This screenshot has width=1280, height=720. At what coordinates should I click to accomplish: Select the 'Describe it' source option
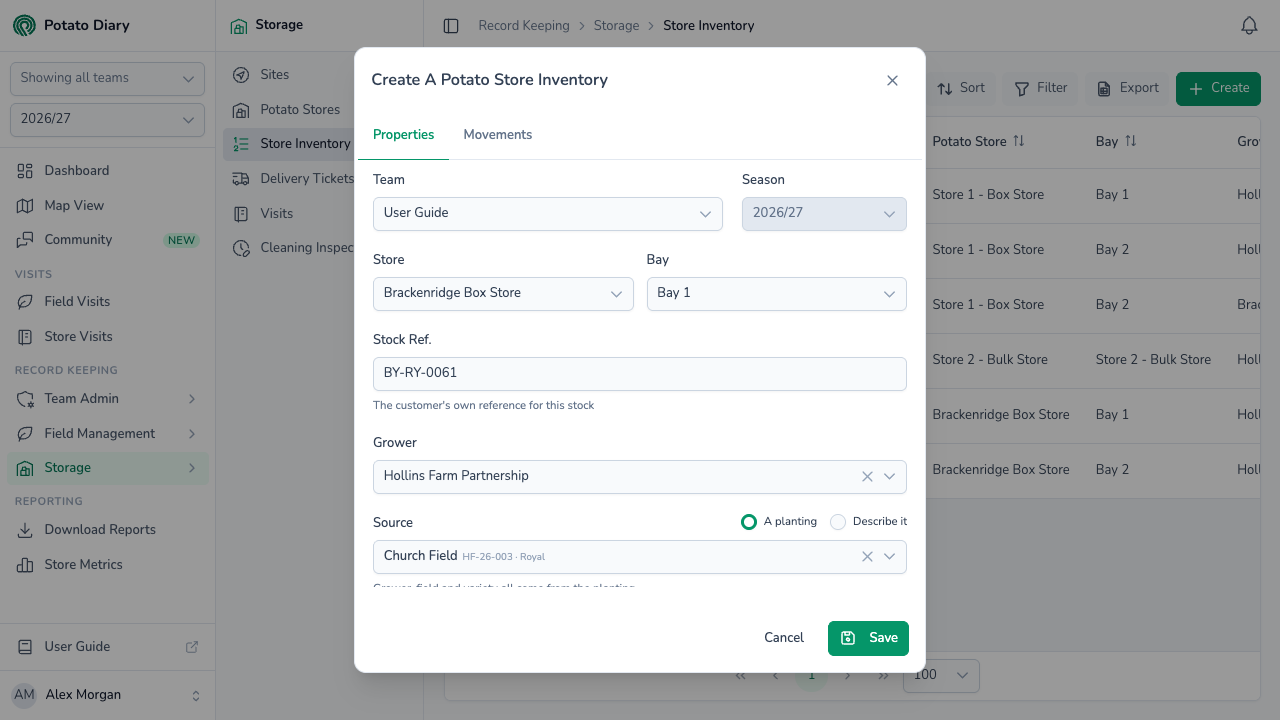pos(838,522)
